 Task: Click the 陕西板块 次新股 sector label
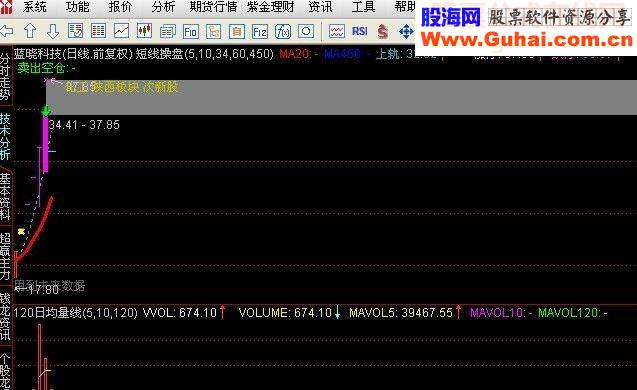coord(135,87)
